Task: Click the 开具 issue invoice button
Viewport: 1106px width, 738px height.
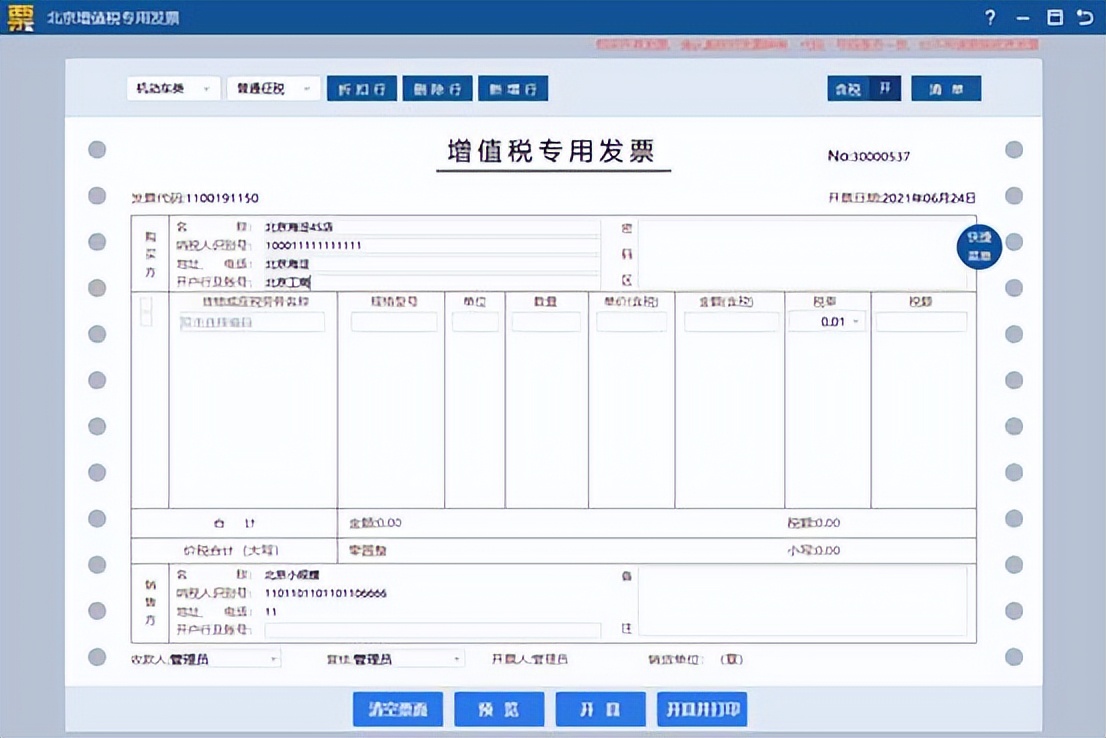Action: [x=600, y=709]
